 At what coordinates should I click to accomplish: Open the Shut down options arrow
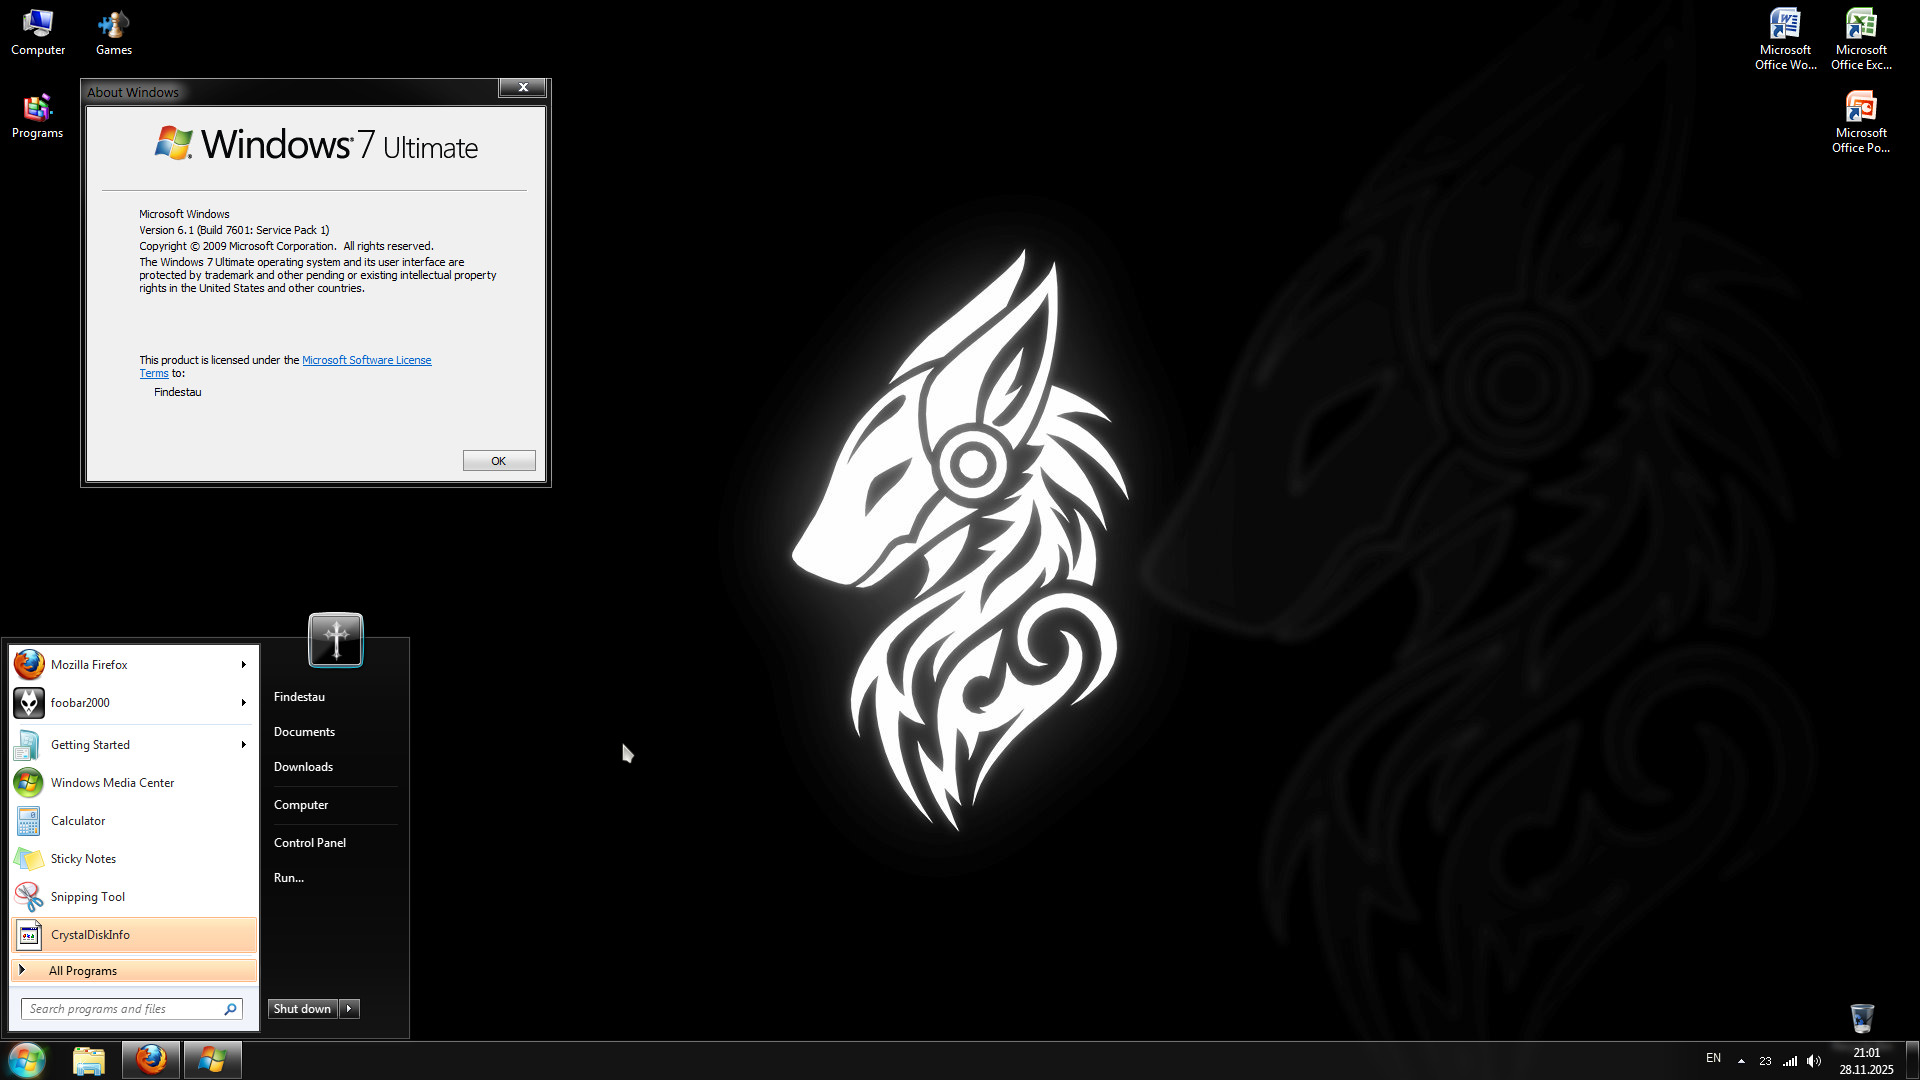(x=349, y=1009)
